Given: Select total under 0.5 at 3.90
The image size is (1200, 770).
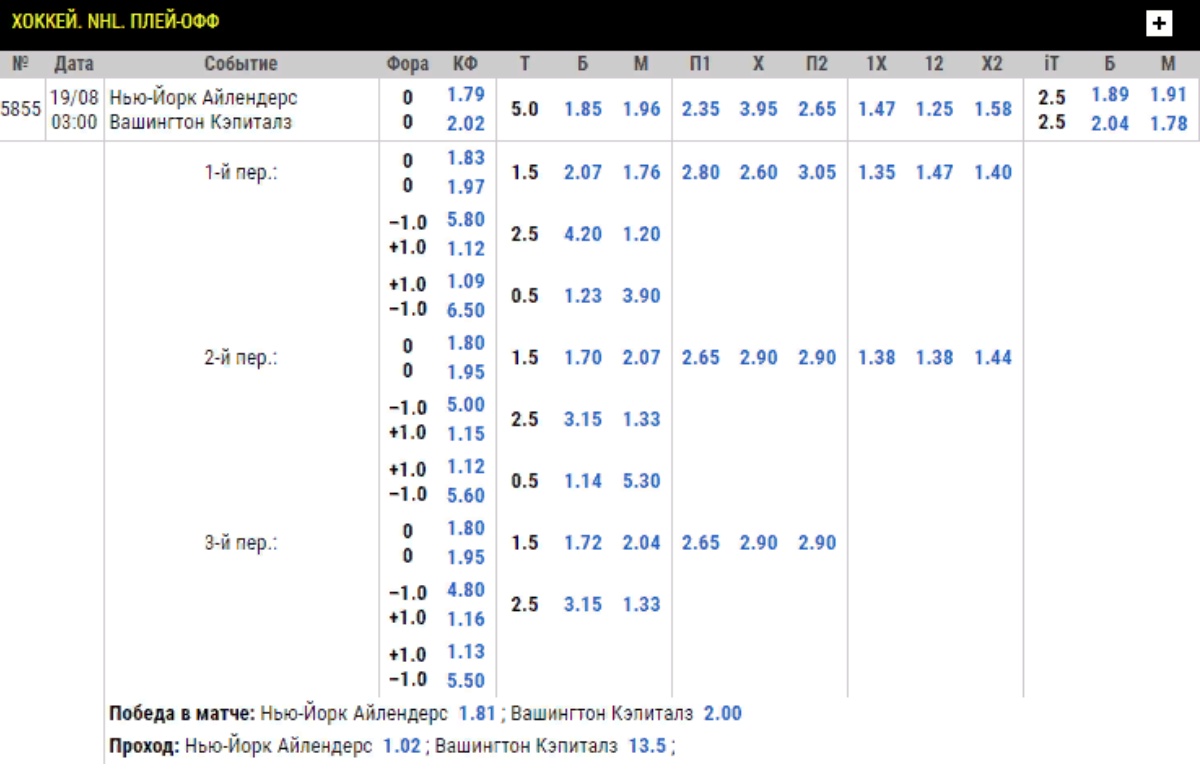Looking at the screenshot, I should pos(641,296).
